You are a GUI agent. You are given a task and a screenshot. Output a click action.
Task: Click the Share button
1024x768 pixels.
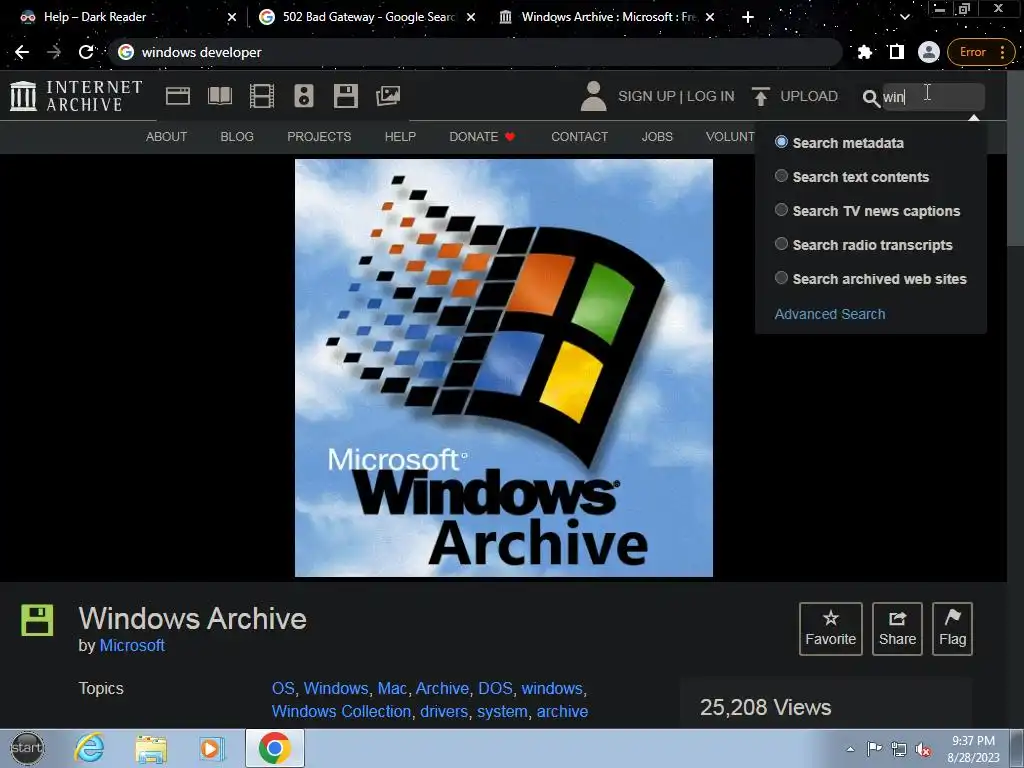click(x=897, y=629)
